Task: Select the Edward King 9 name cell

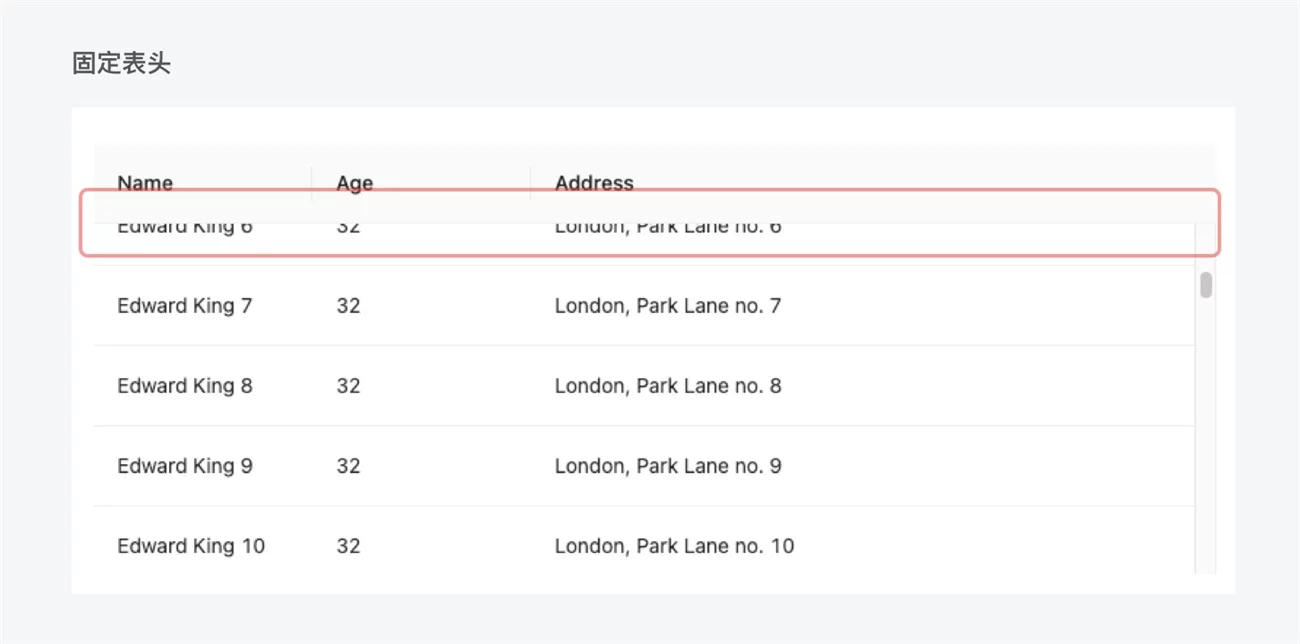Action: pyautogui.click(x=184, y=466)
